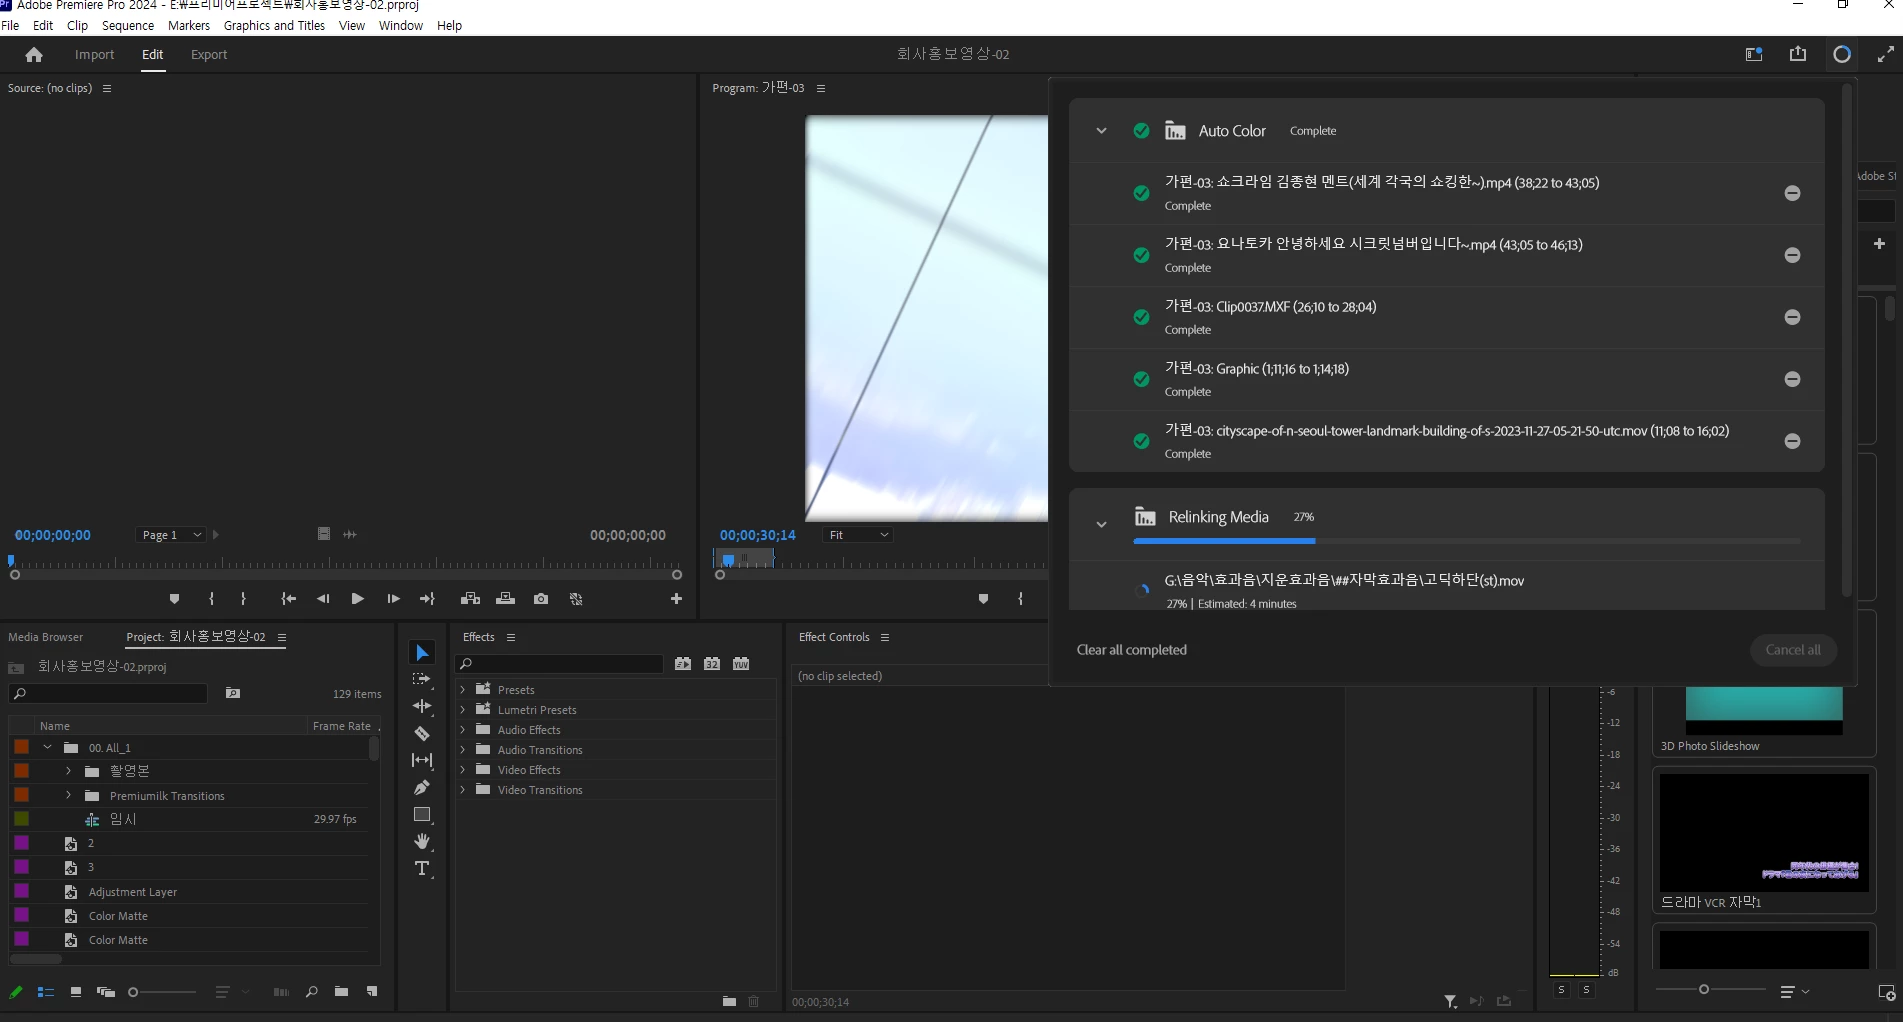Select the Selection tool arrow
This screenshot has height=1022, width=1903.
pyautogui.click(x=422, y=653)
